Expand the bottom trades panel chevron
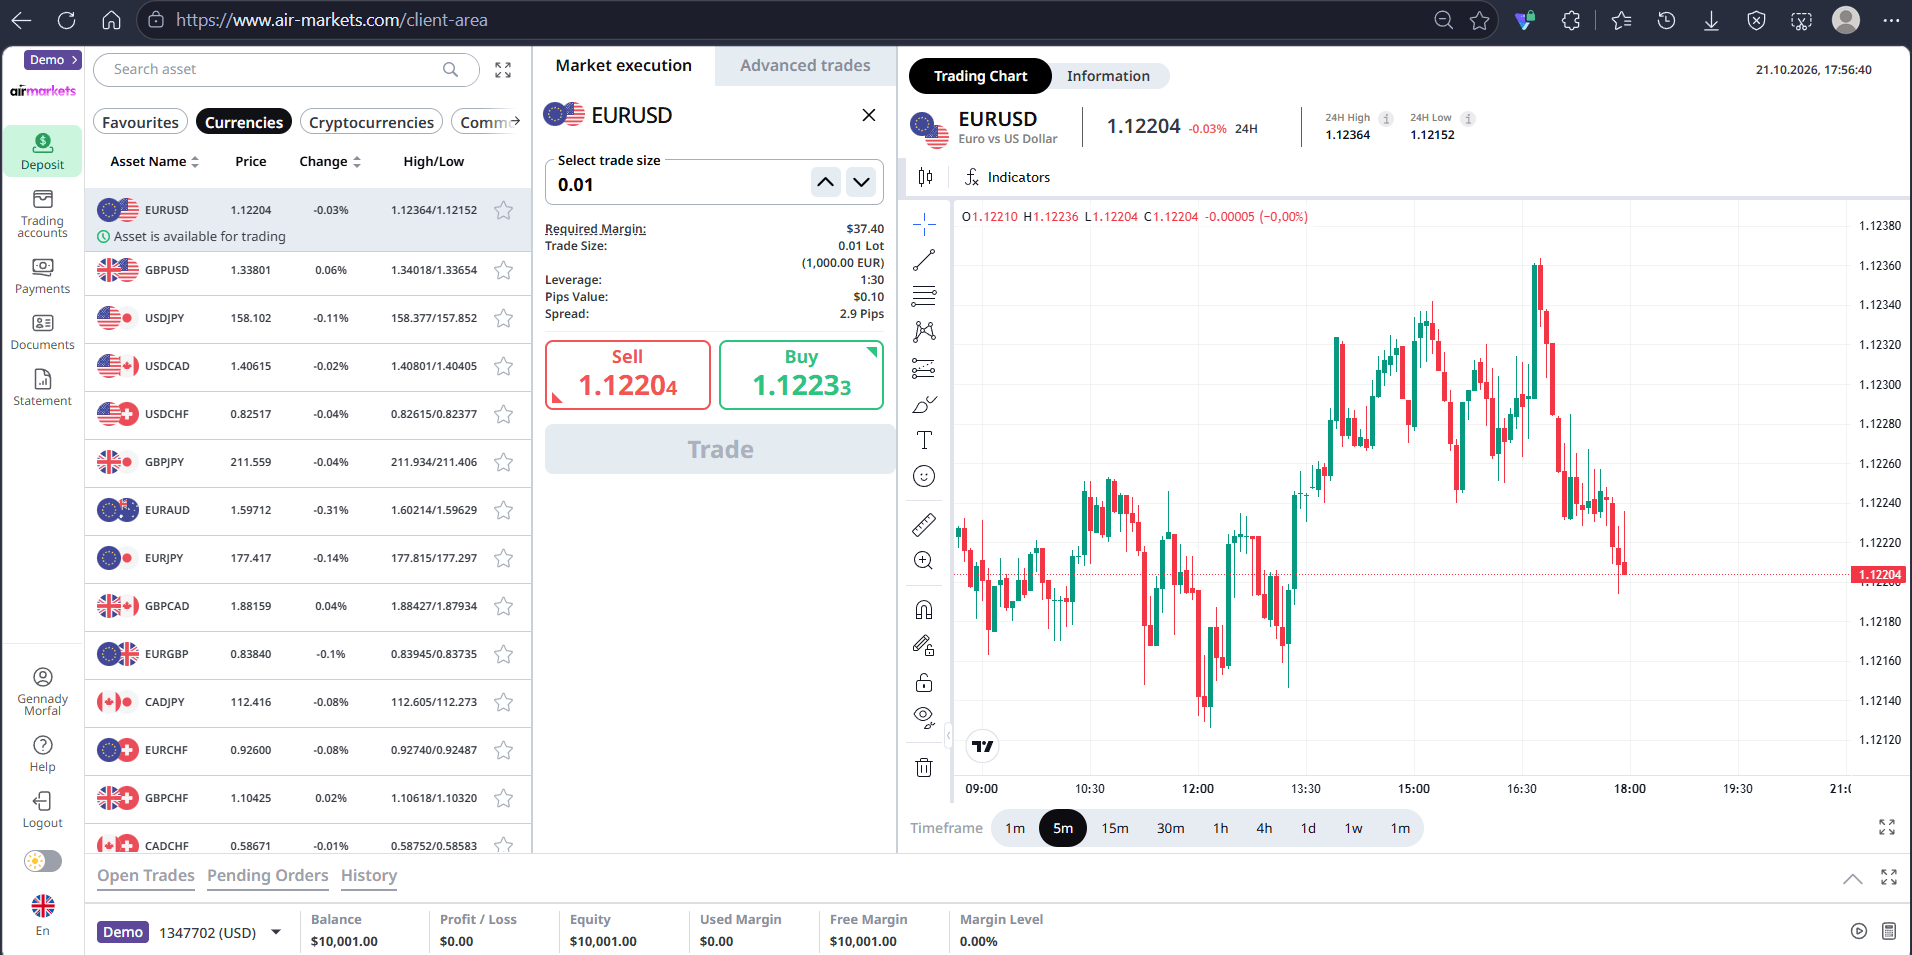Image resolution: width=1912 pixels, height=955 pixels. (x=1852, y=878)
